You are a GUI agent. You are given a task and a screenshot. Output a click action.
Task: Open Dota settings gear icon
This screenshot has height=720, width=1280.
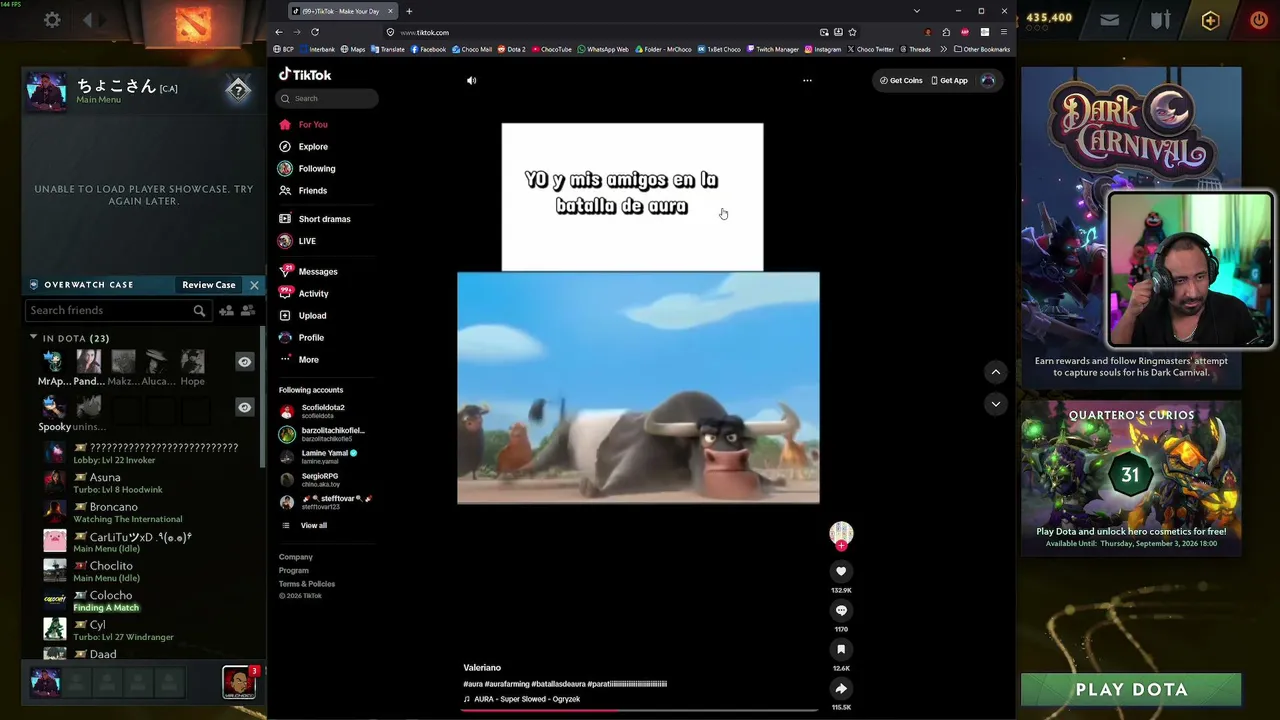pyautogui.click(x=52, y=19)
